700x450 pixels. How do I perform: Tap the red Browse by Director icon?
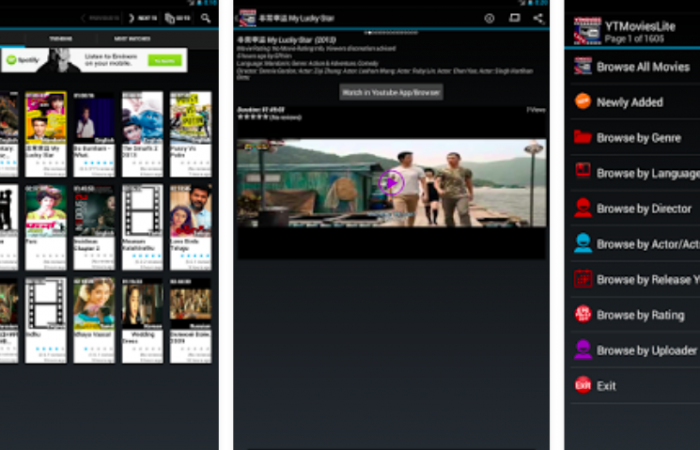coord(582,208)
